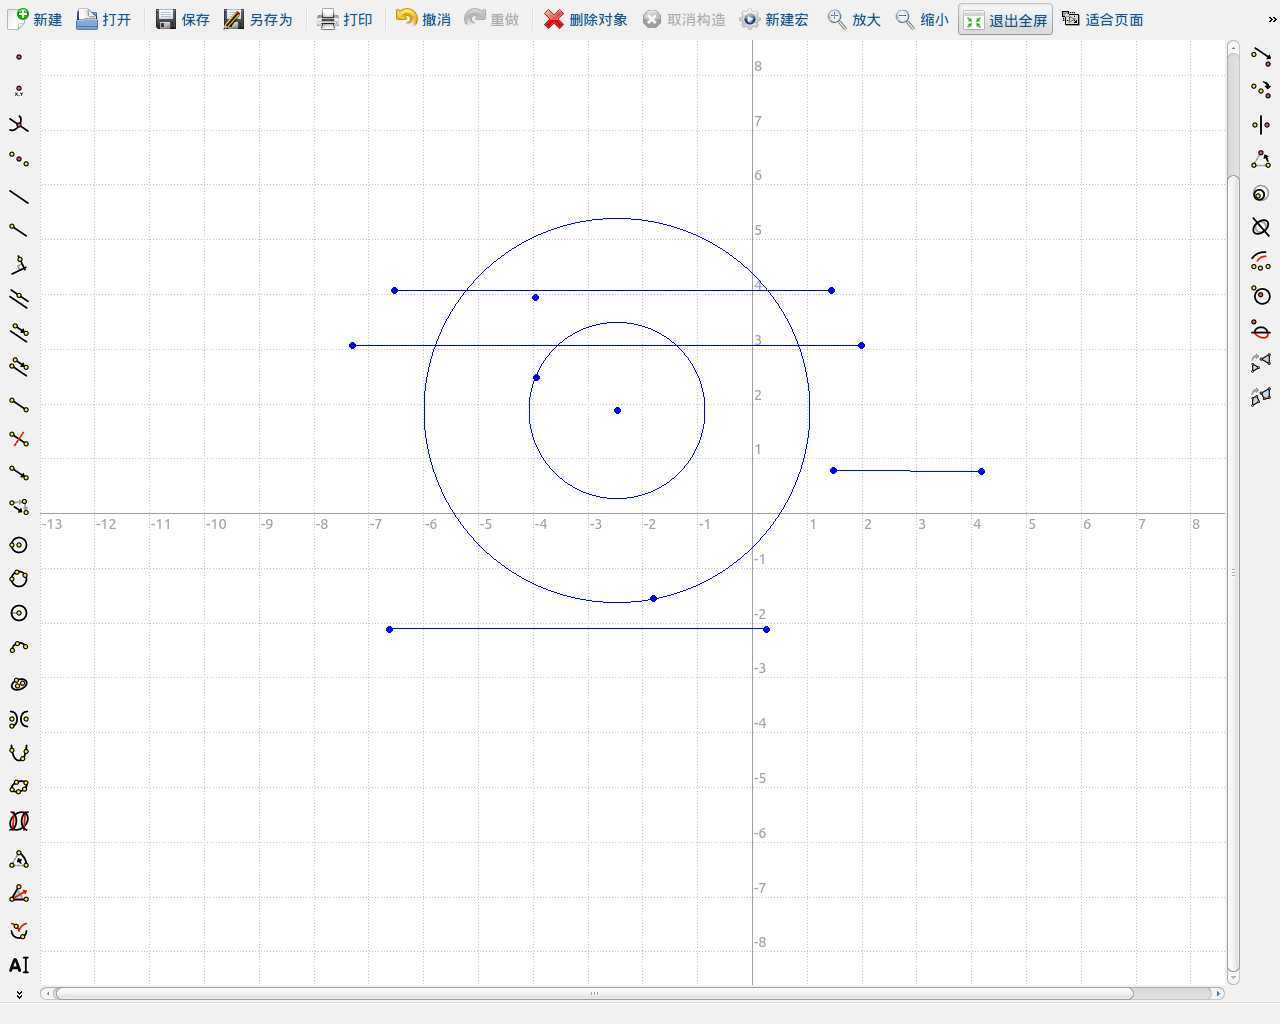The height and width of the screenshot is (1024, 1280).
Task: Click 打印 (Print) button
Action: [x=344, y=19]
